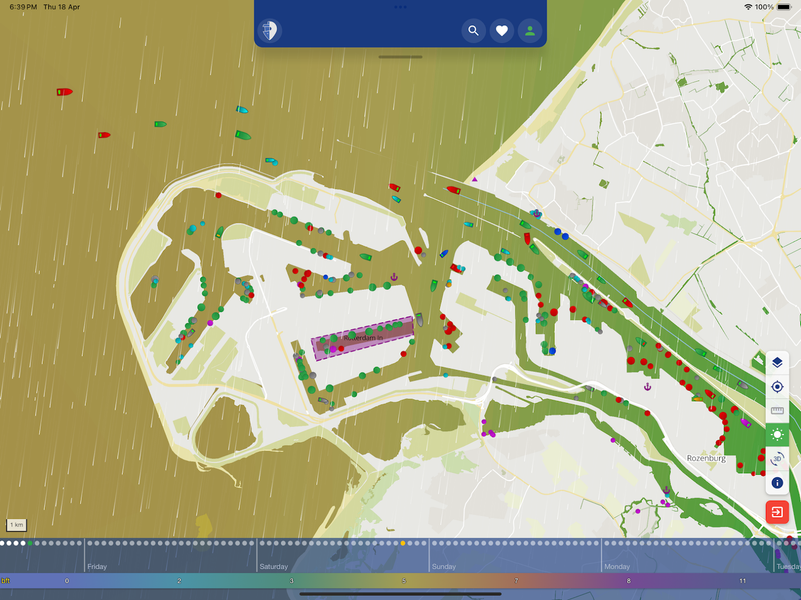Screen dimensions: 801x600
Task: Open the user profile icon
Action: point(530,31)
